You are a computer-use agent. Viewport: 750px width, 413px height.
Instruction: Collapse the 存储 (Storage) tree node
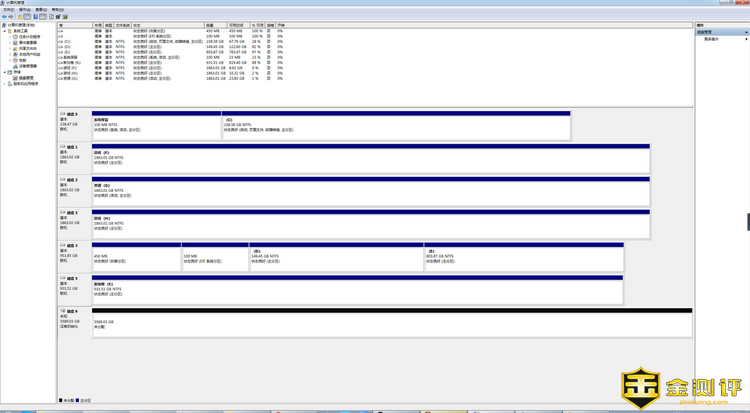point(3,72)
